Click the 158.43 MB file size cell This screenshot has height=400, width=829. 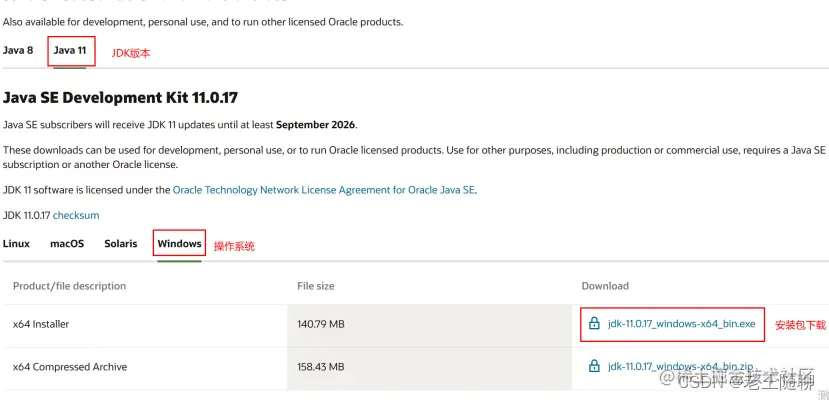[x=321, y=367]
